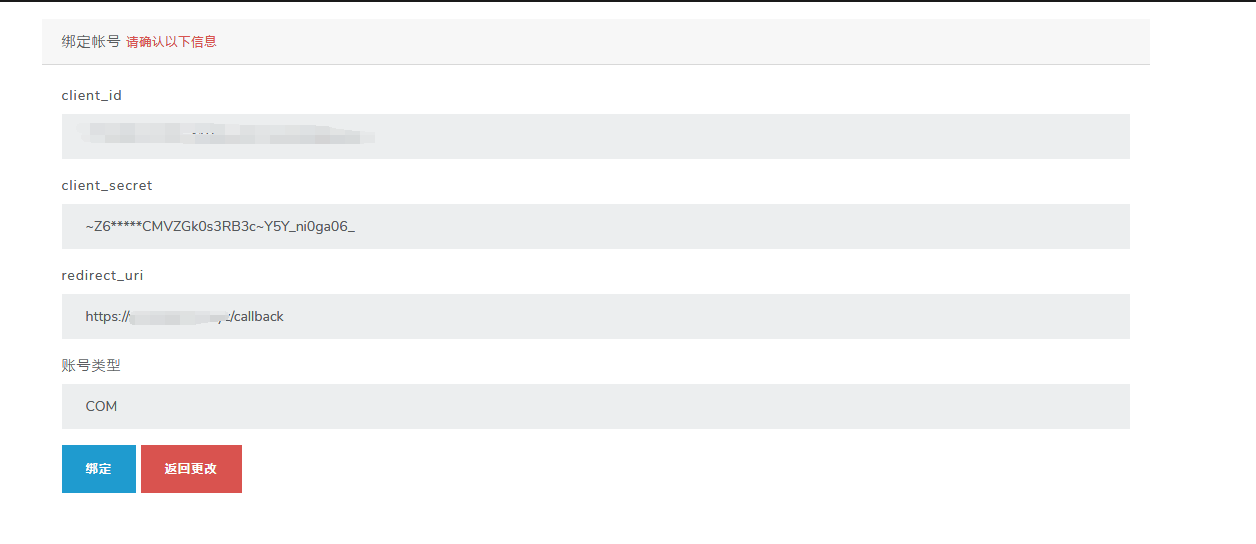Click the 账号类型 label

click(x=91, y=366)
